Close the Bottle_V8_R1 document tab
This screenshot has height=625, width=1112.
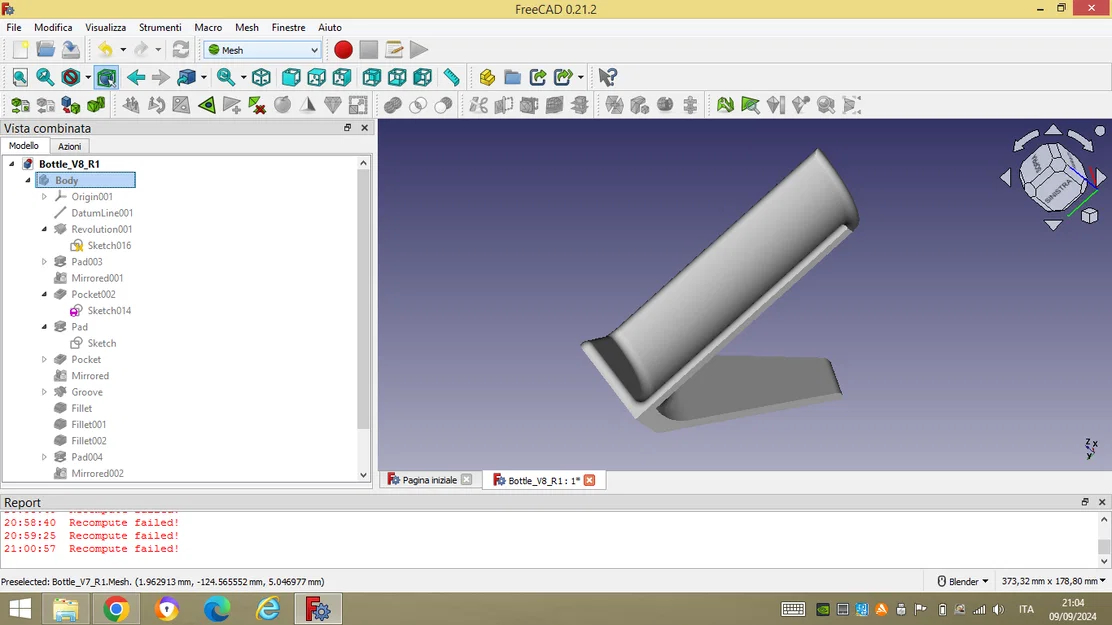[589, 480]
